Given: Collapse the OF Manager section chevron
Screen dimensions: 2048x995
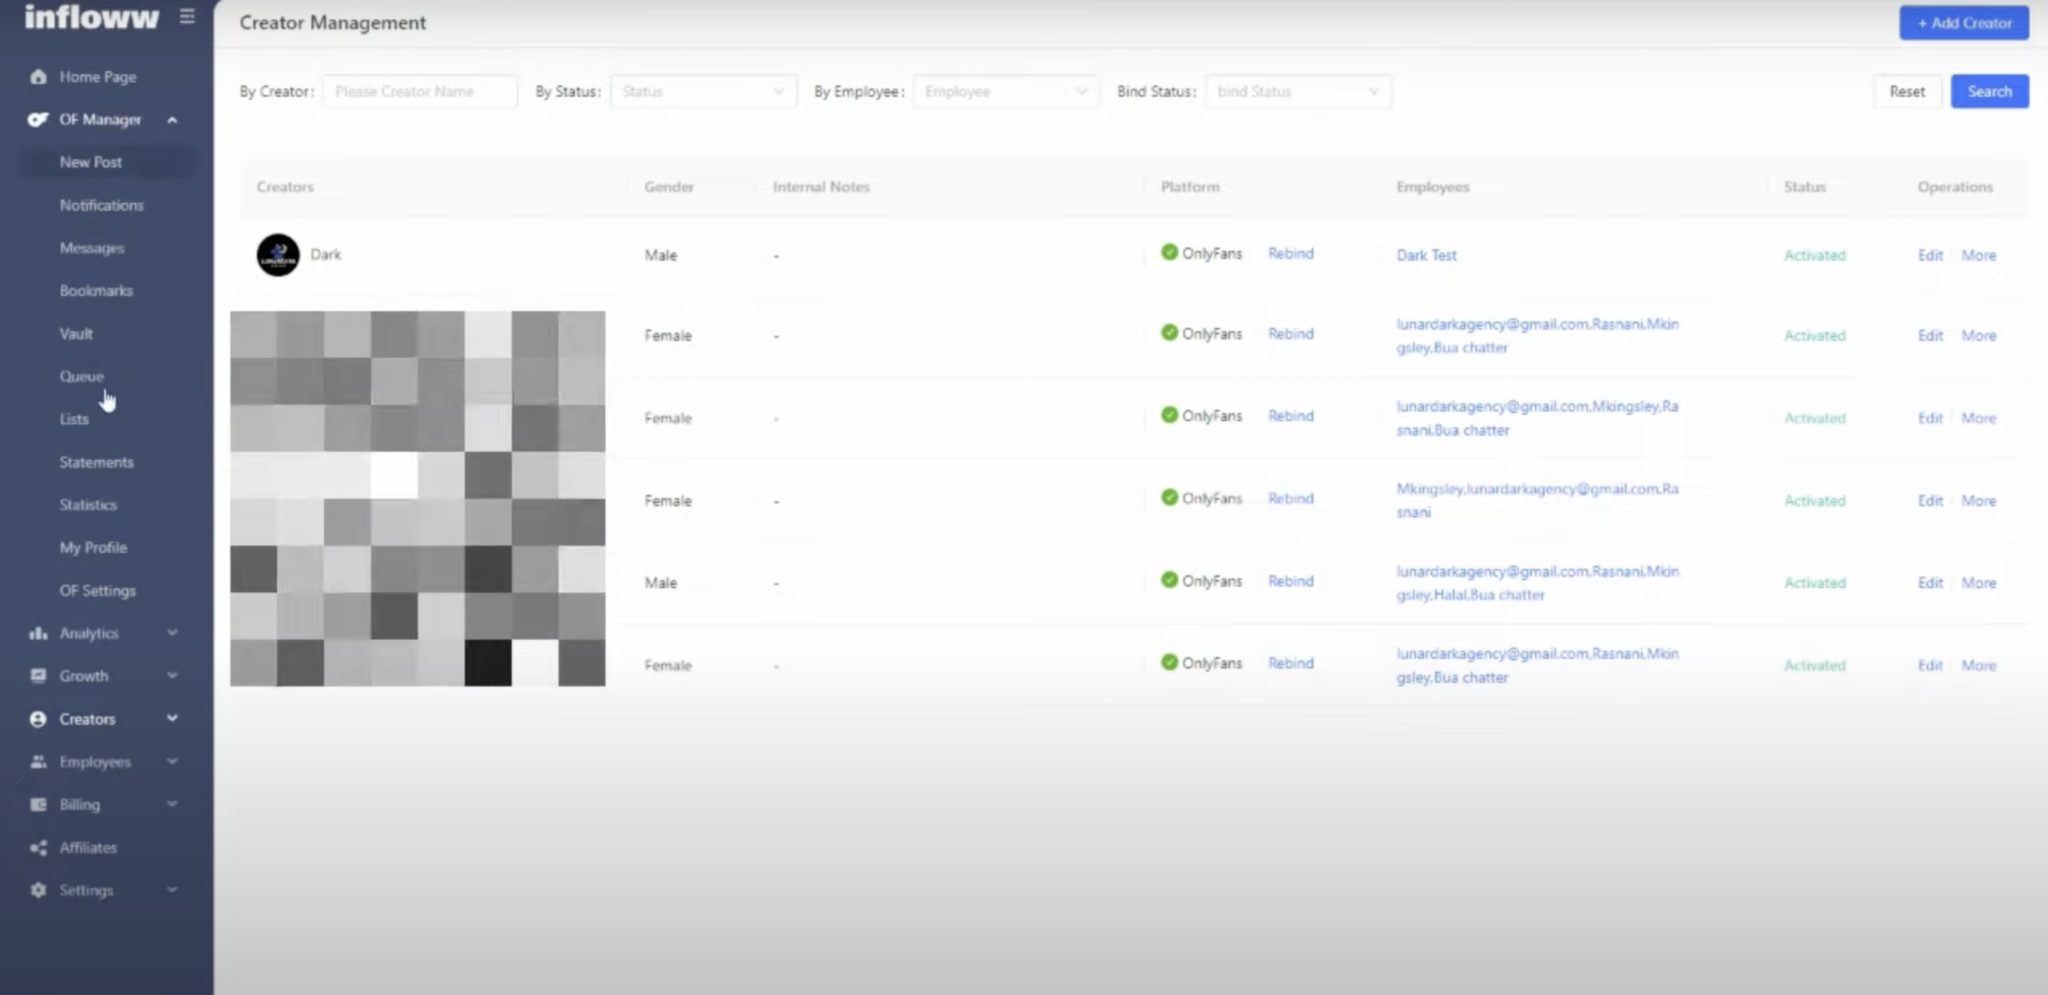Looking at the screenshot, I should tap(172, 120).
